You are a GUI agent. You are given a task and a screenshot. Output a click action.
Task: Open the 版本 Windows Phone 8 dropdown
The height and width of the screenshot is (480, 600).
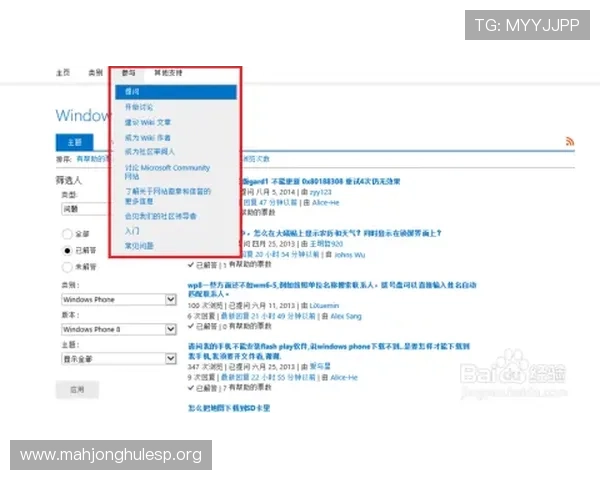(119, 329)
